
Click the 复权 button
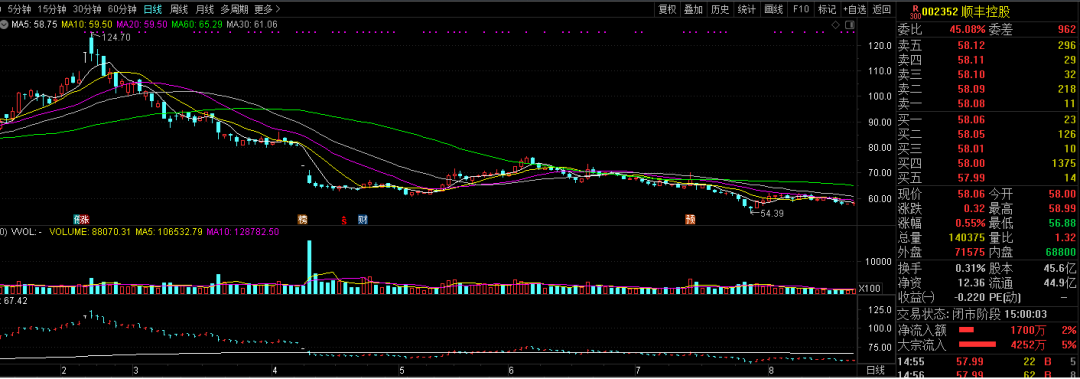[667, 9]
